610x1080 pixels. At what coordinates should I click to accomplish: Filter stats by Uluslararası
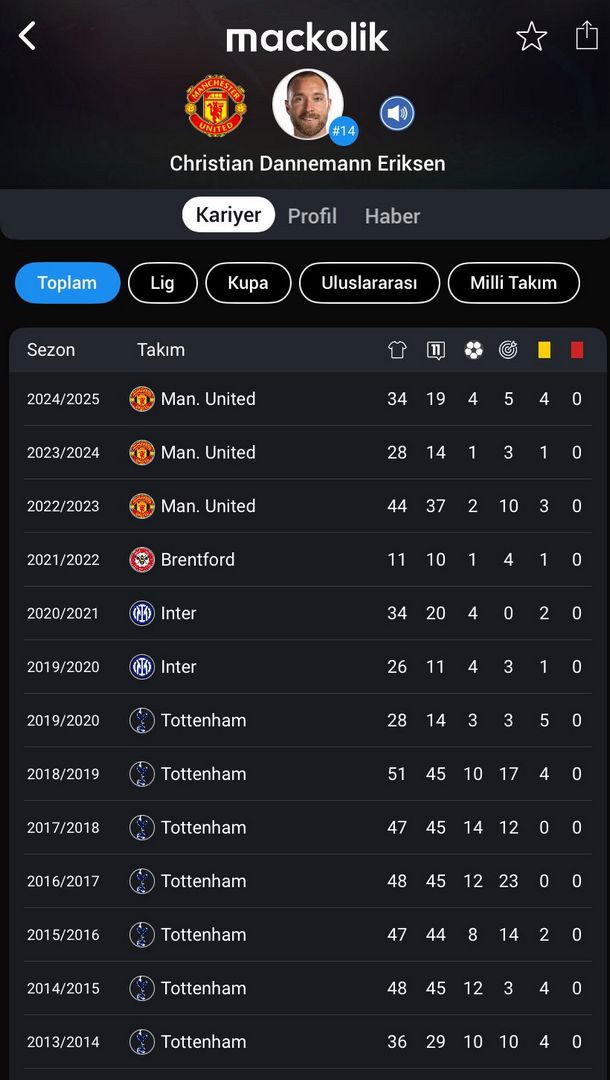point(369,283)
